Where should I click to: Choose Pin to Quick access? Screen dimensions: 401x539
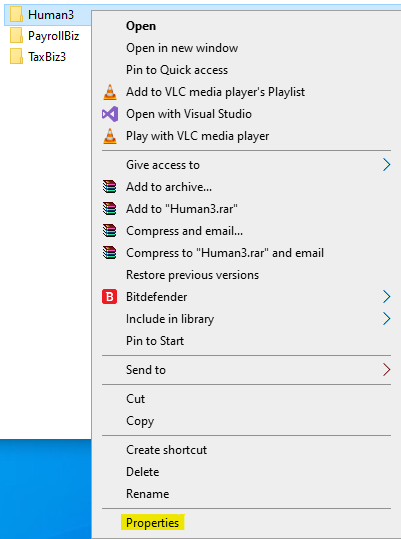pos(177,70)
